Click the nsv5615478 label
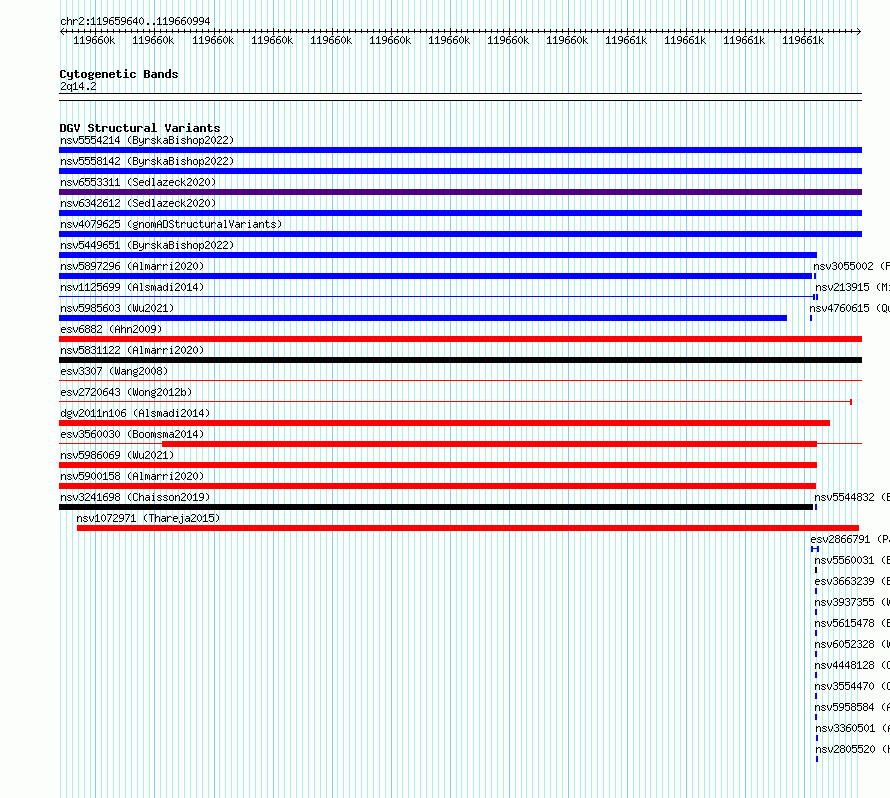This screenshot has height=798, width=890. pos(851,623)
